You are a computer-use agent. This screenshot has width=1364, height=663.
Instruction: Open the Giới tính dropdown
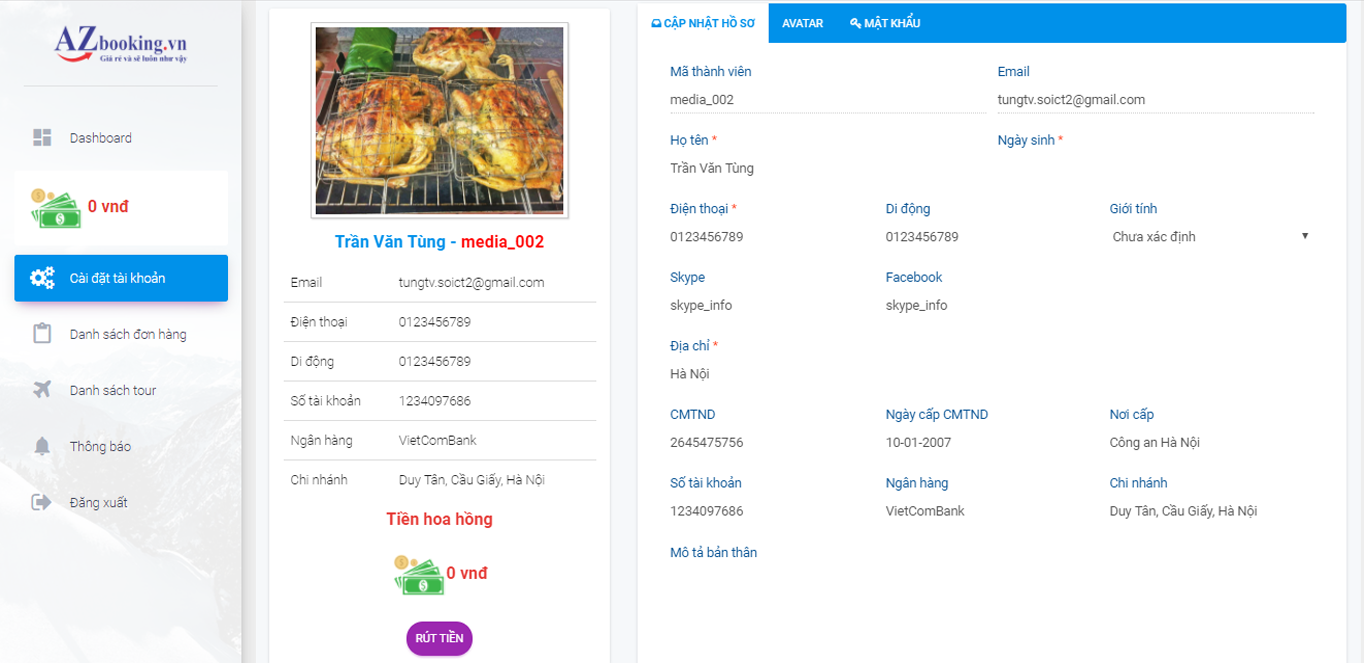pyautogui.click(x=1209, y=237)
